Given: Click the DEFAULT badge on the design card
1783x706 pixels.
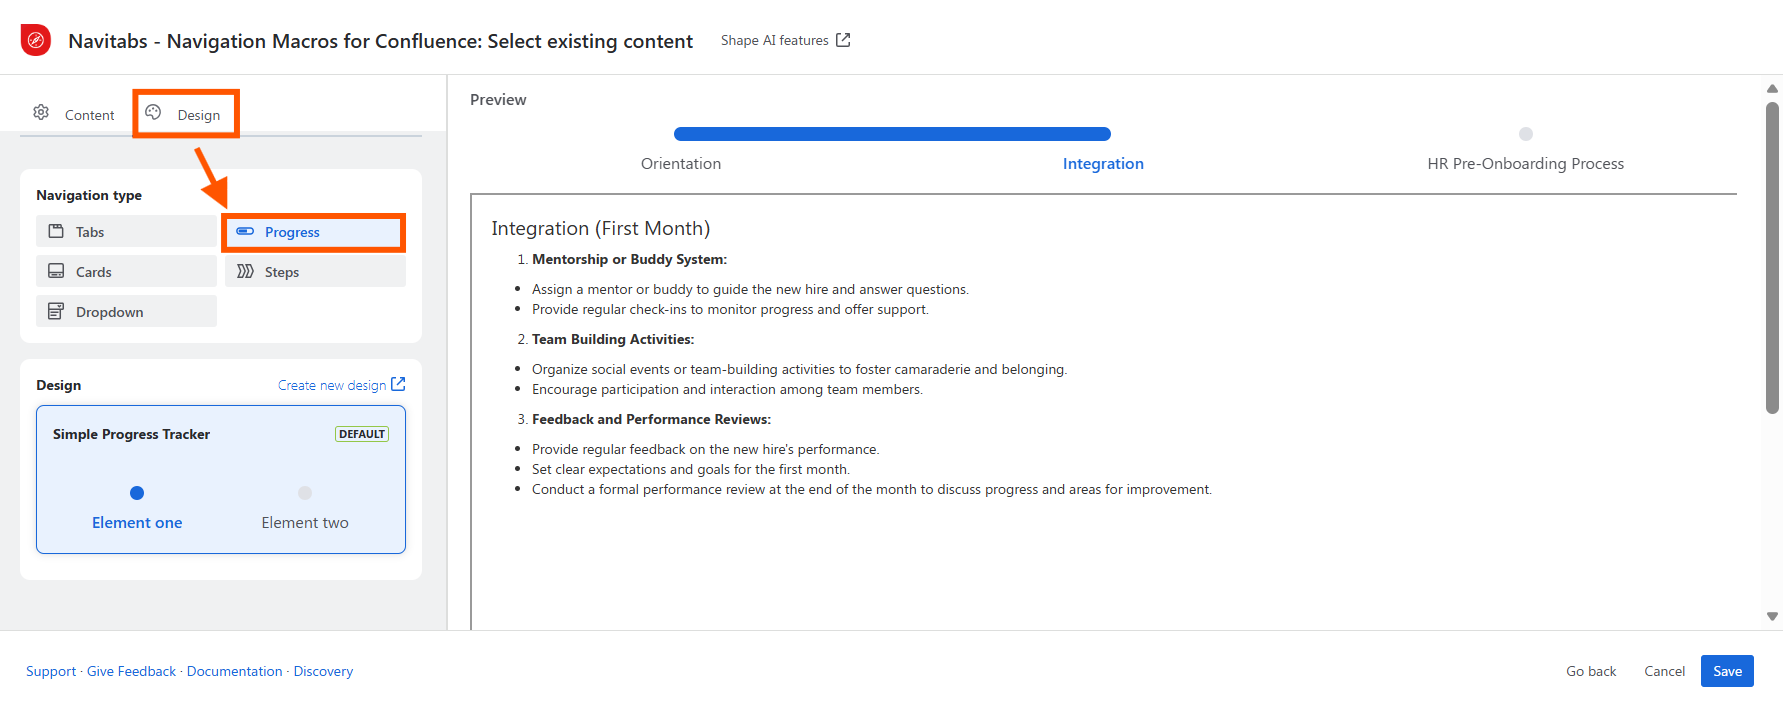Looking at the screenshot, I should (x=362, y=434).
